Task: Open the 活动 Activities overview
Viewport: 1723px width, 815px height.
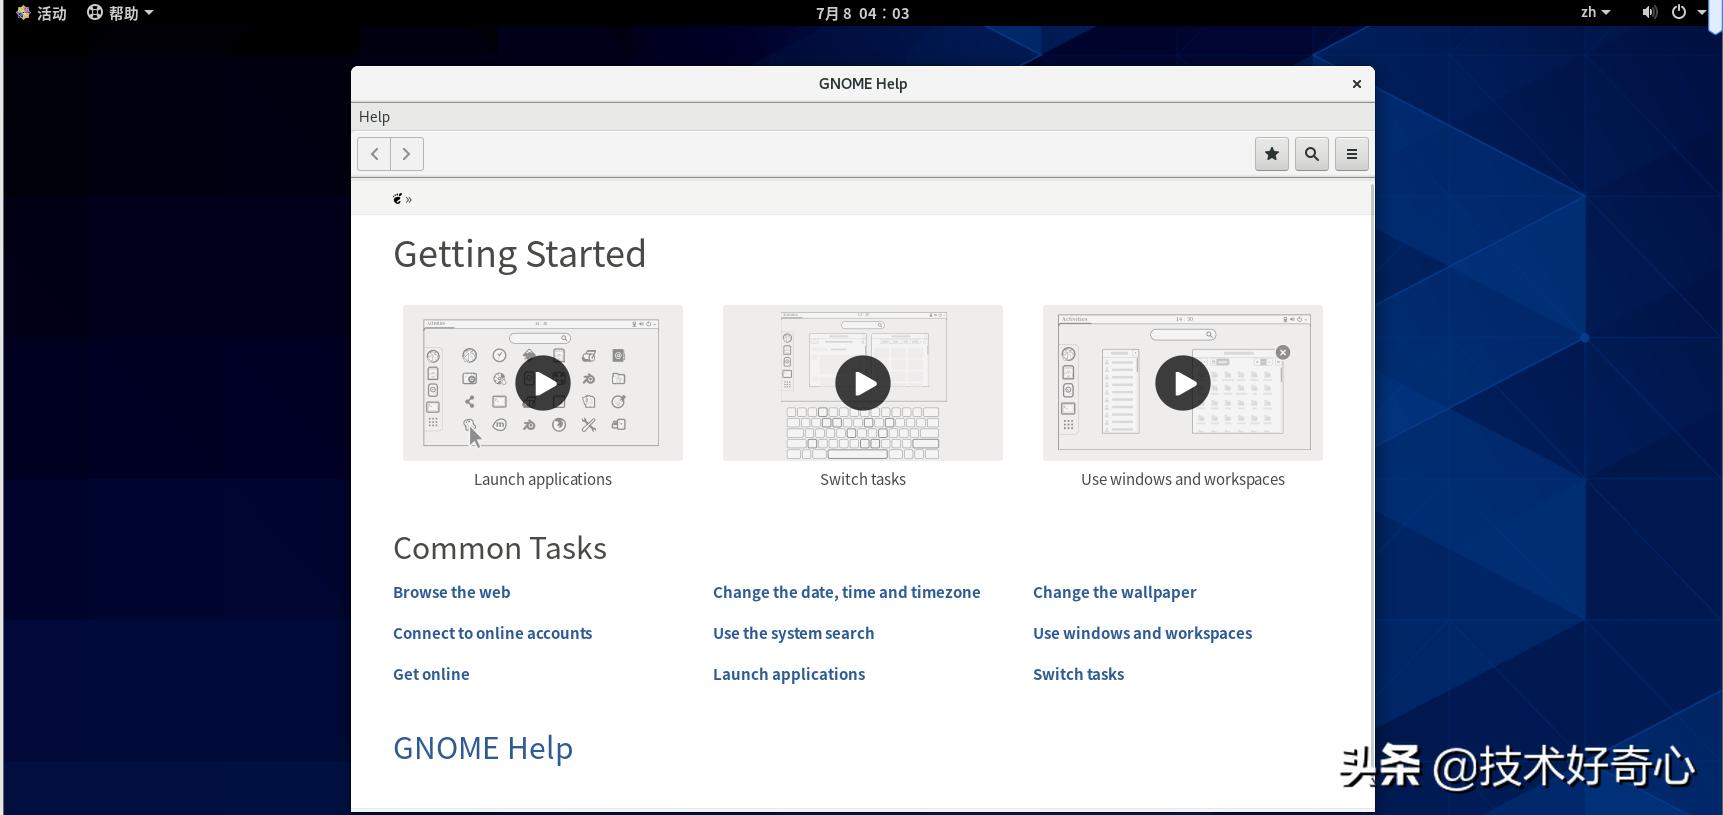Action: pos(42,13)
